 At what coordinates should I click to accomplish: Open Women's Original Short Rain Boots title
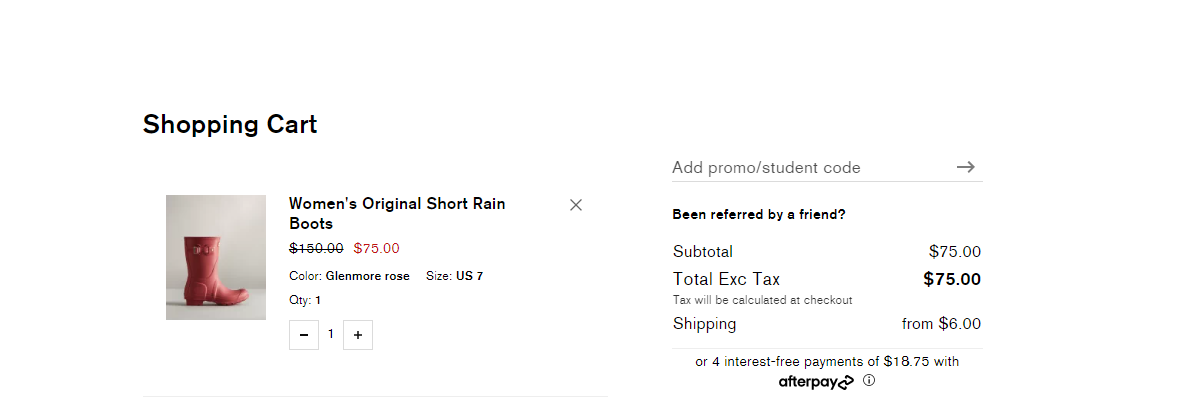click(397, 213)
